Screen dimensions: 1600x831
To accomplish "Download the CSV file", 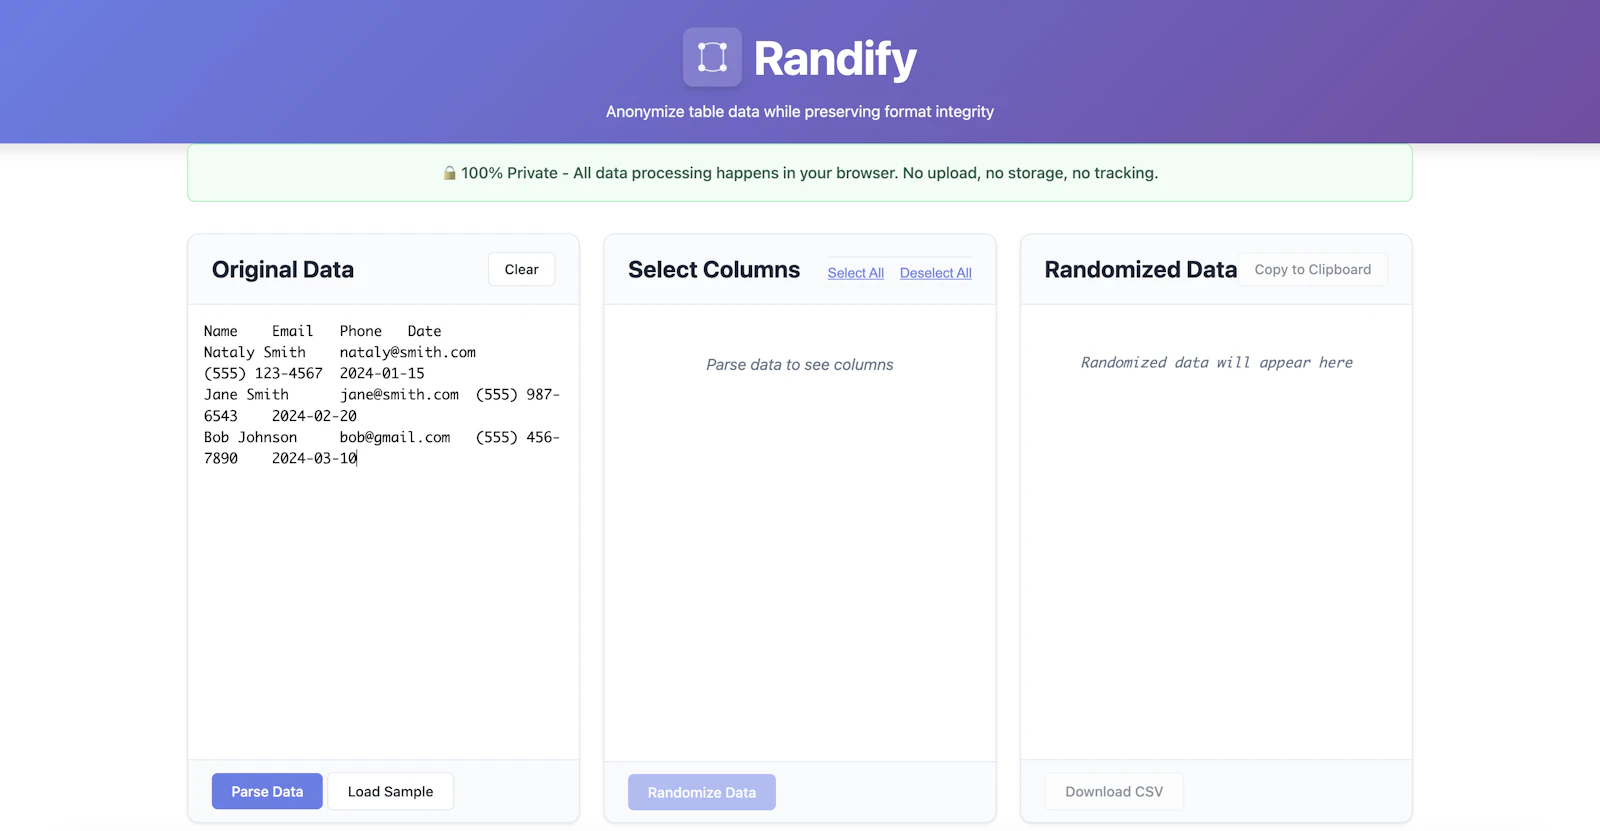I will click(x=1114, y=791).
